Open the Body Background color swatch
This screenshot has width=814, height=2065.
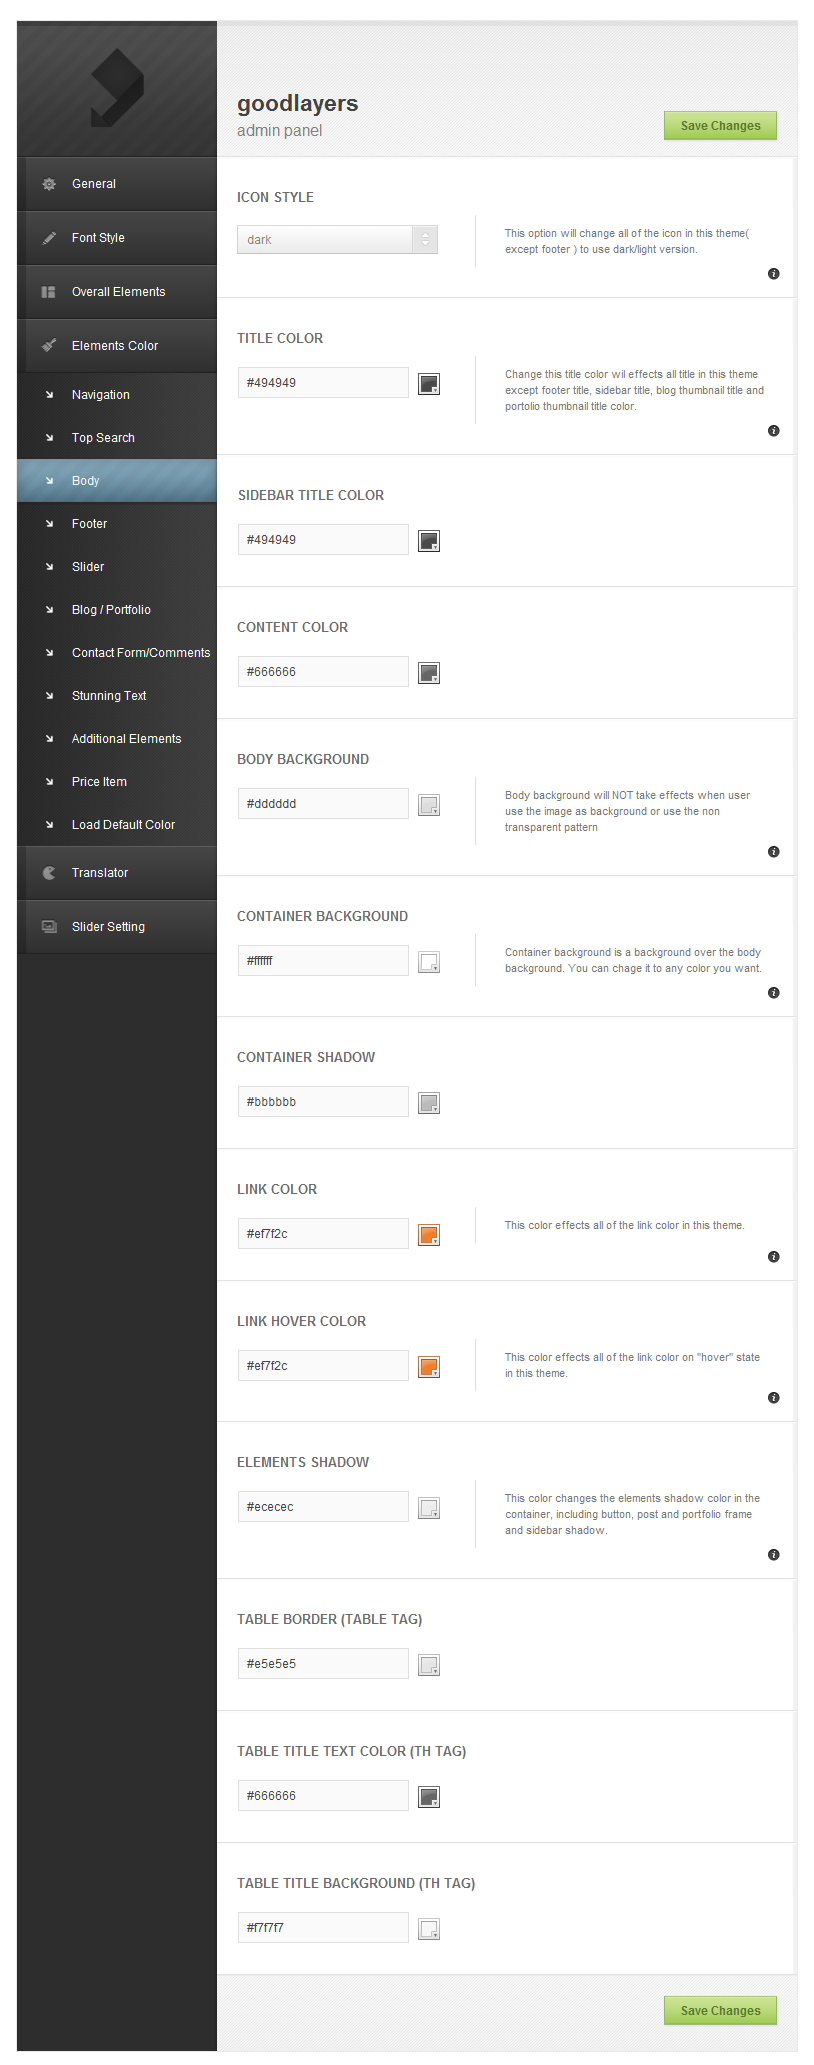pyautogui.click(x=429, y=805)
